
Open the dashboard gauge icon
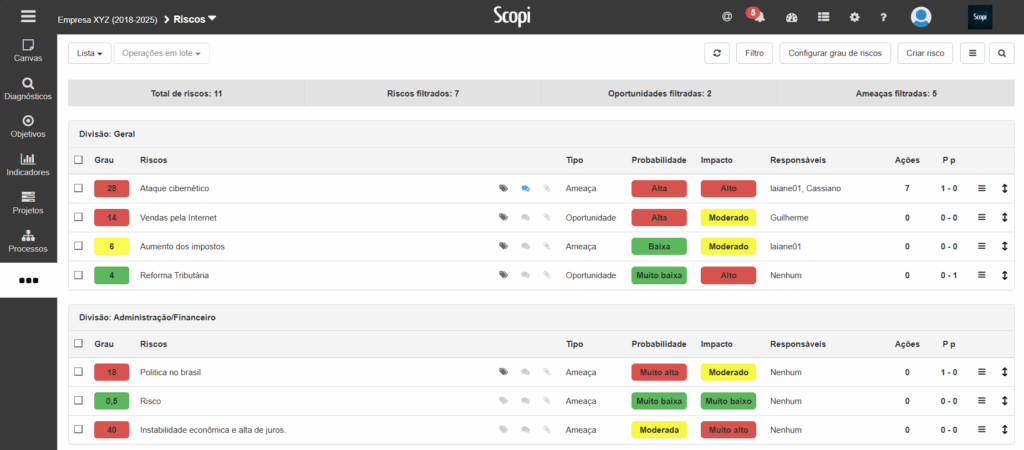[792, 18]
